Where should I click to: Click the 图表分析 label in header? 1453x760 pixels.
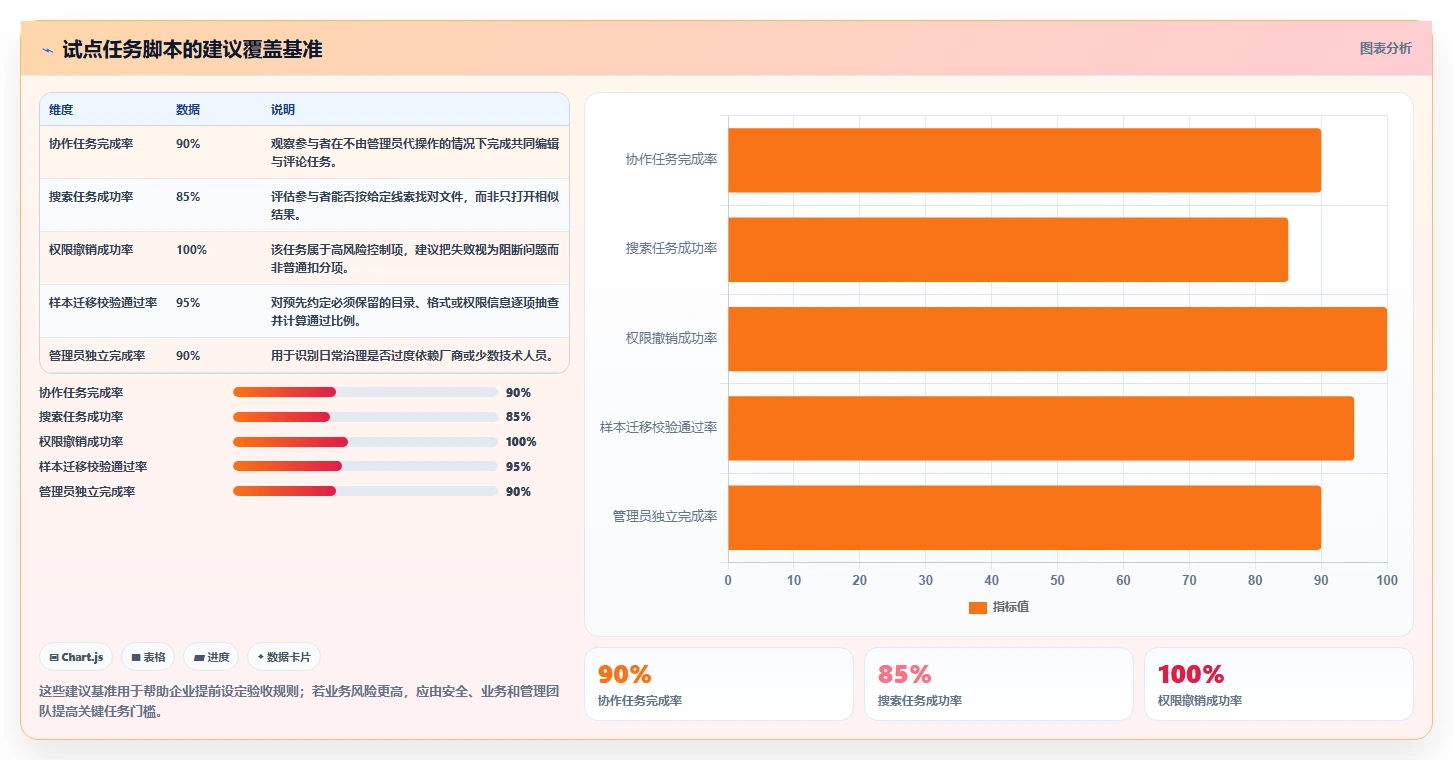tap(1385, 48)
